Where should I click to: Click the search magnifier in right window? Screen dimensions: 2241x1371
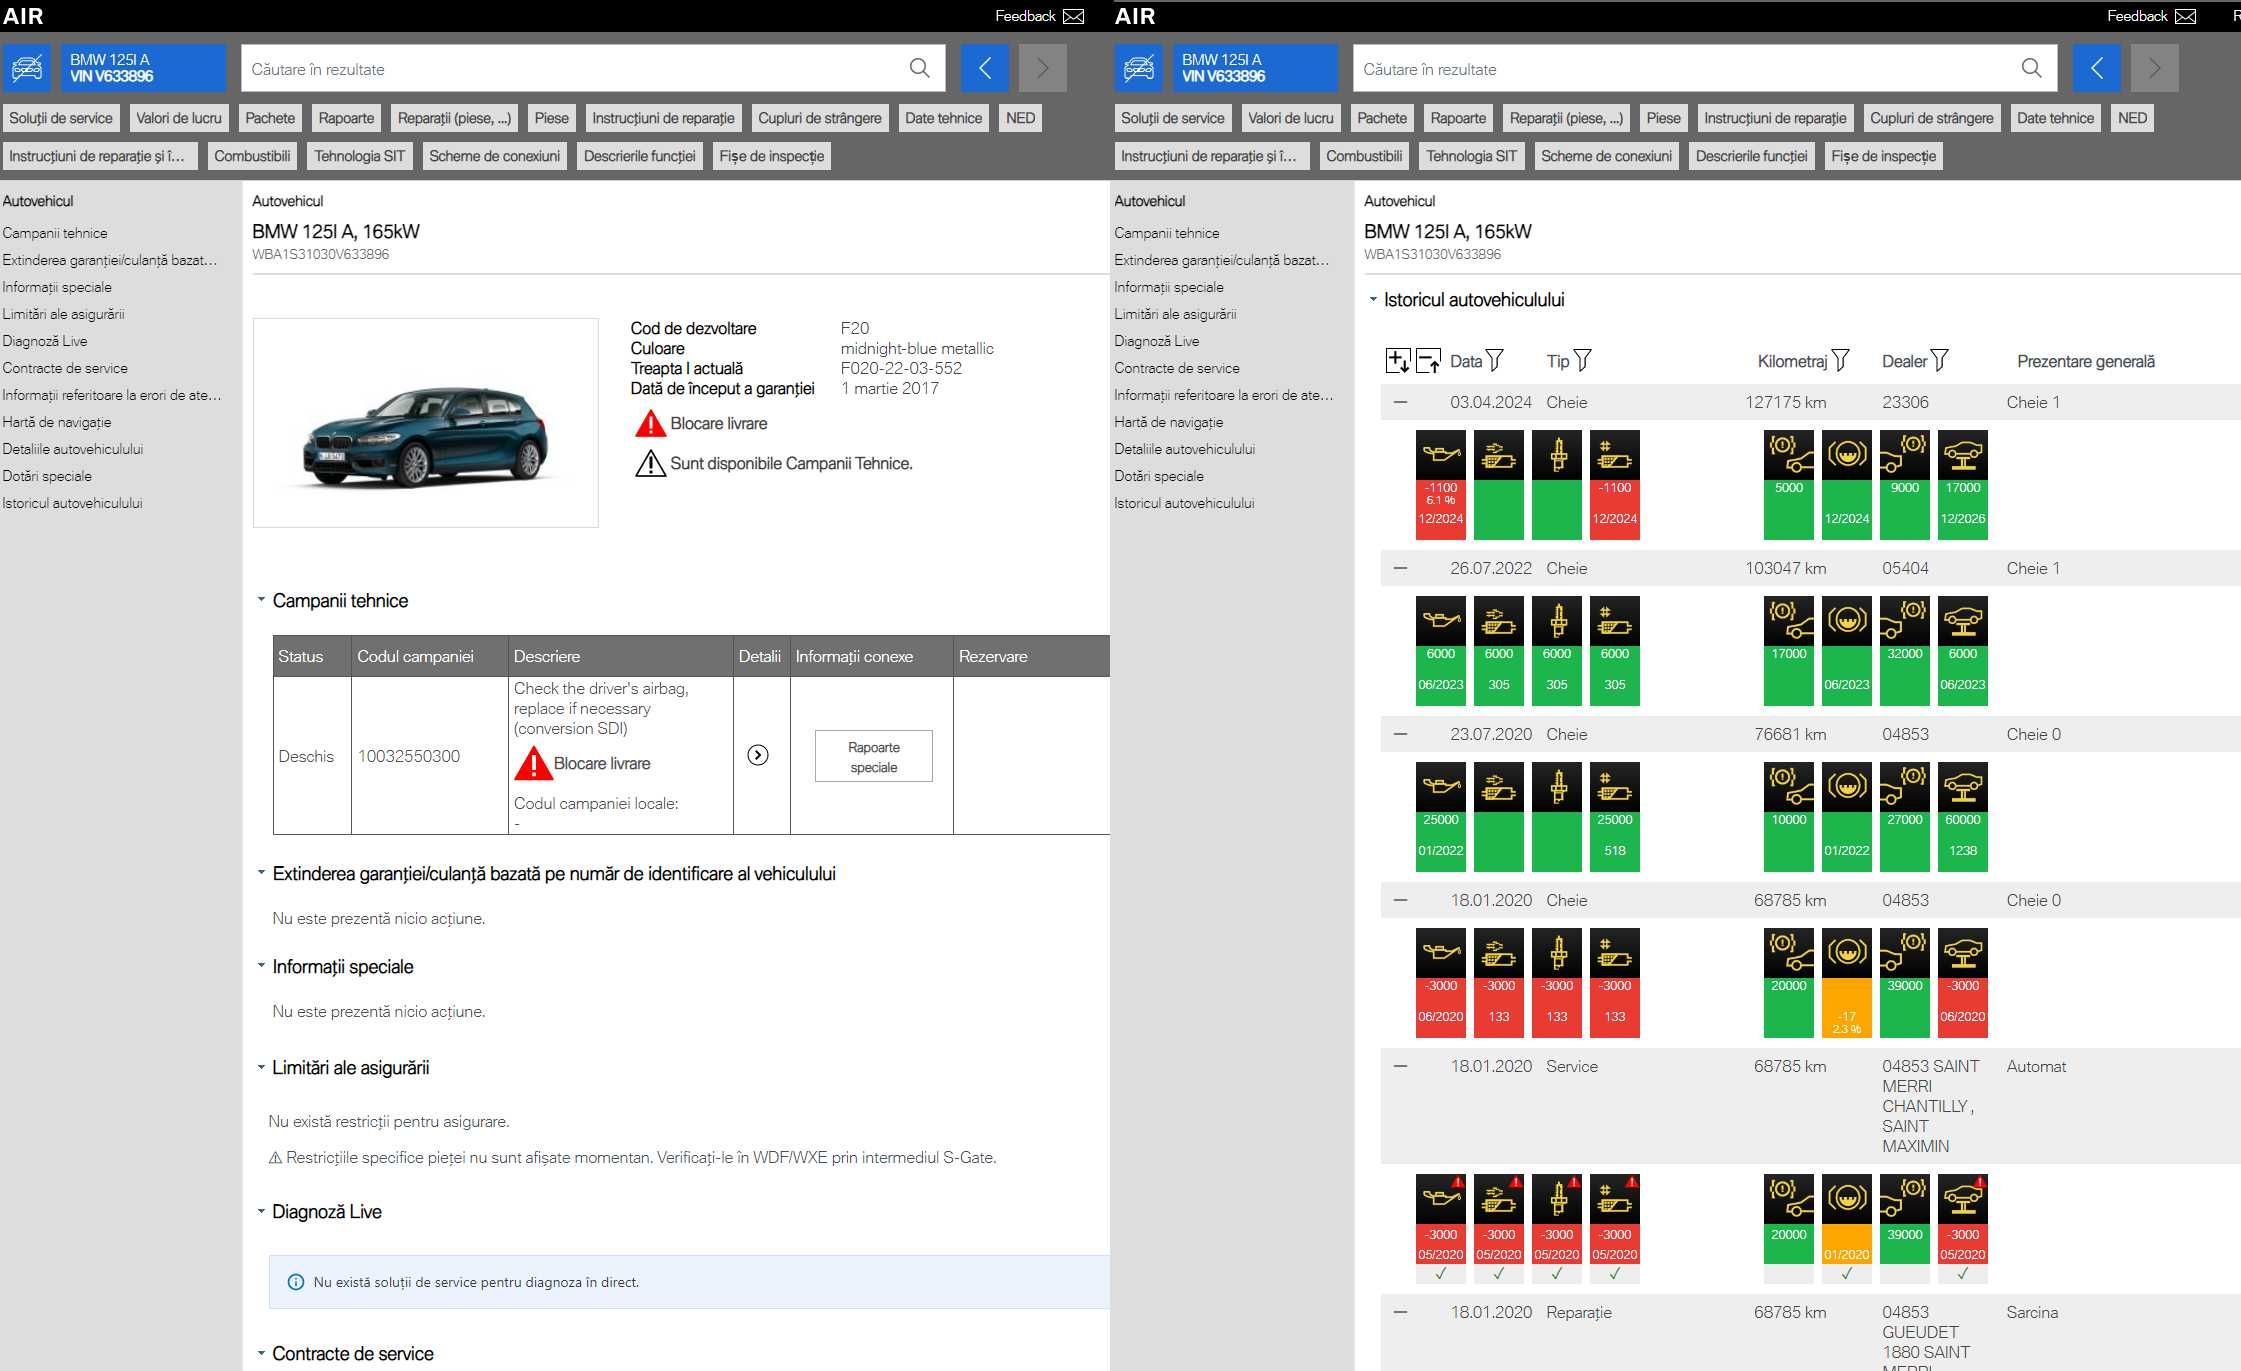pyautogui.click(x=2031, y=68)
